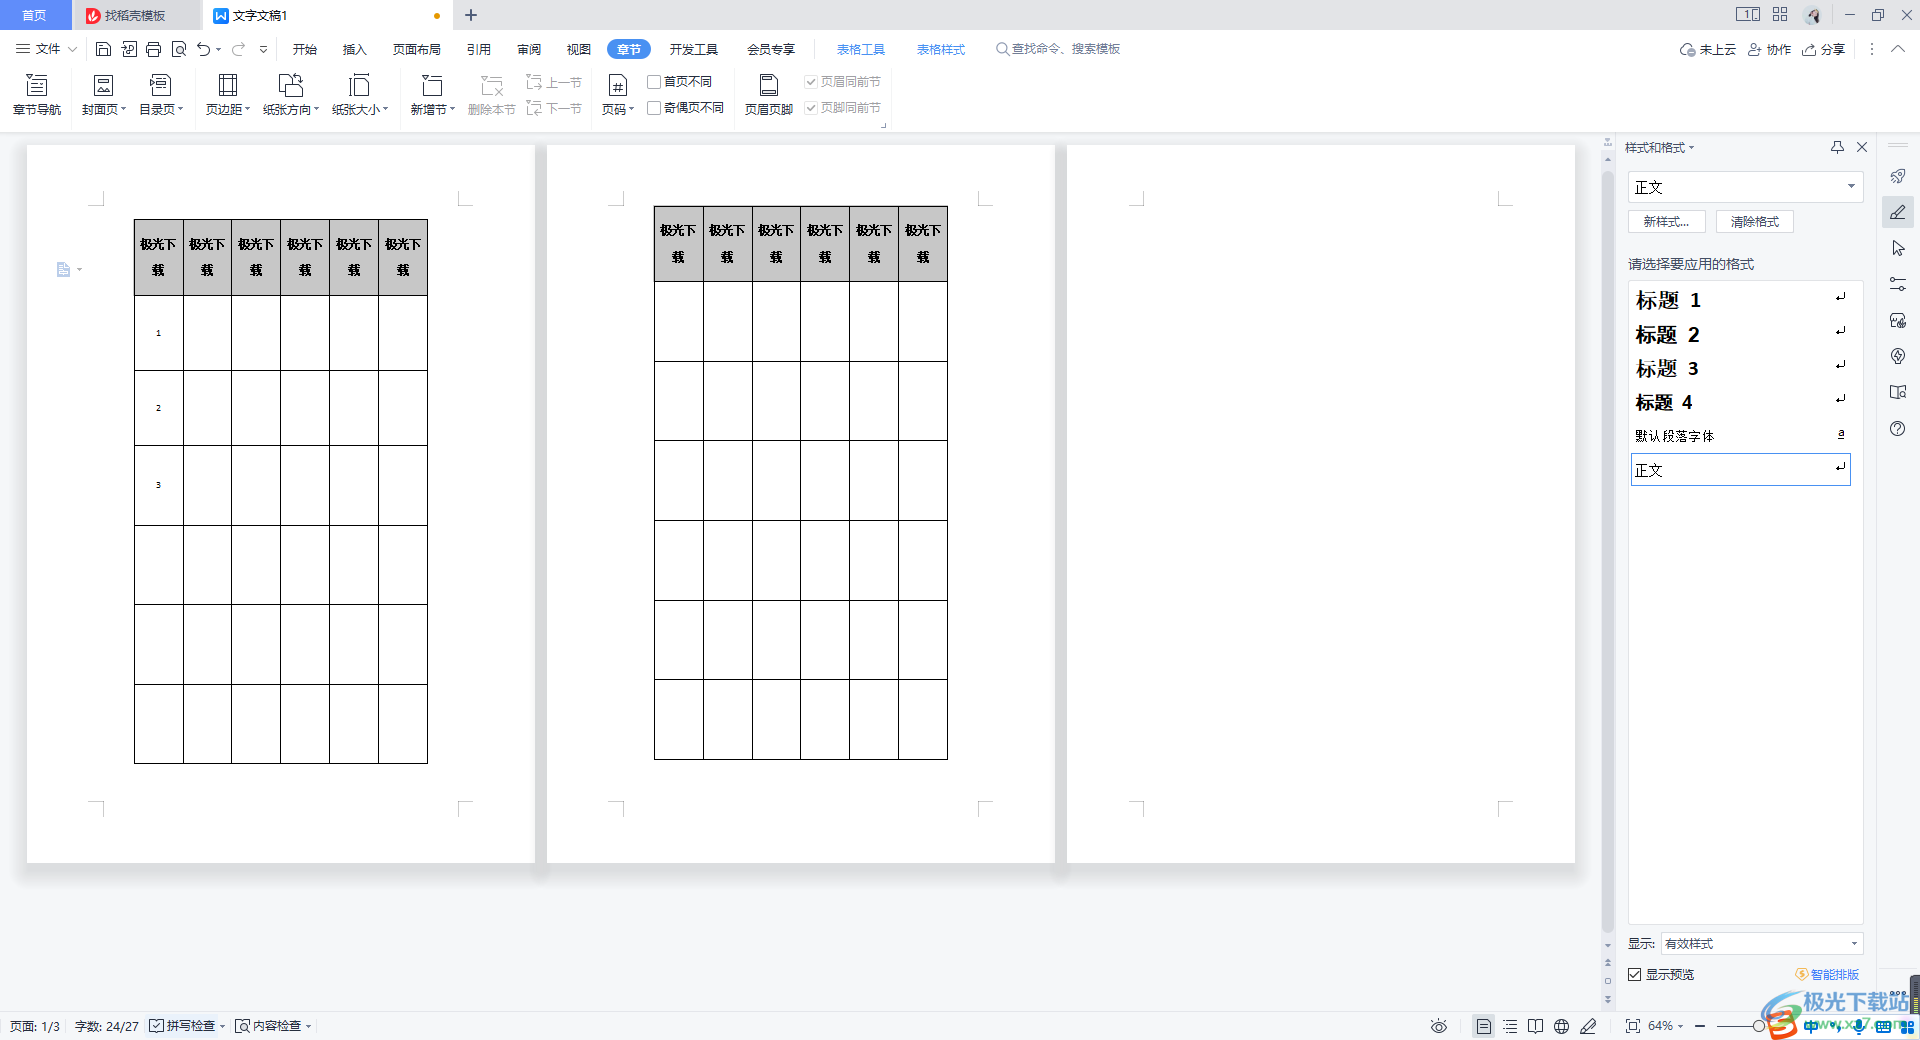Click the 查找命令 search box

pos(1058,49)
